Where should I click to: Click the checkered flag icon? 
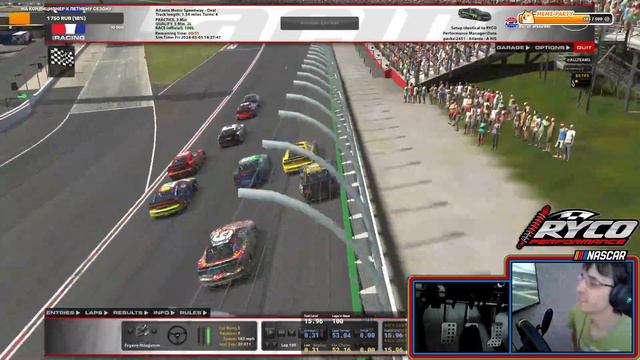click(x=61, y=61)
